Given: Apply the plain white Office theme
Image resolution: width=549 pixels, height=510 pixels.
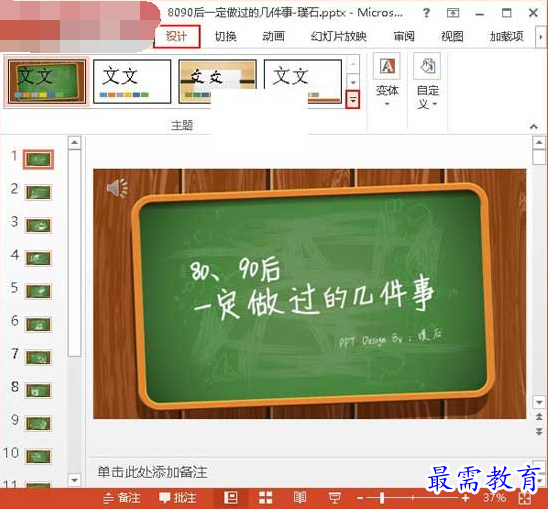Looking at the screenshot, I should click(x=132, y=82).
